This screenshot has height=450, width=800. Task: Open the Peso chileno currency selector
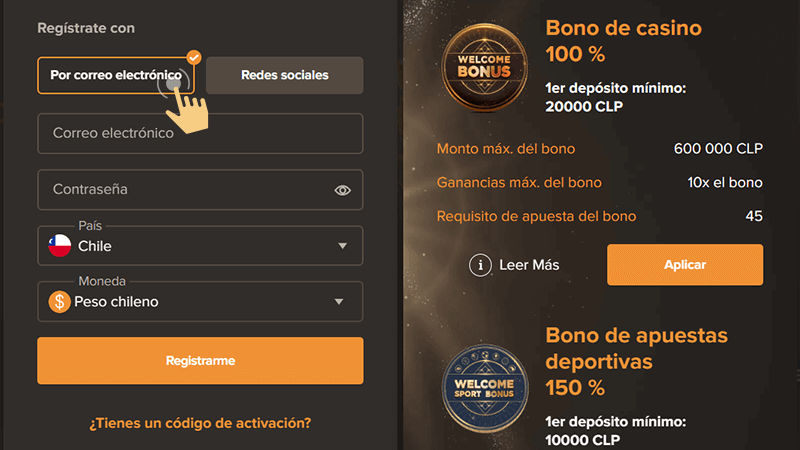pyautogui.click(x=200, y=302)
